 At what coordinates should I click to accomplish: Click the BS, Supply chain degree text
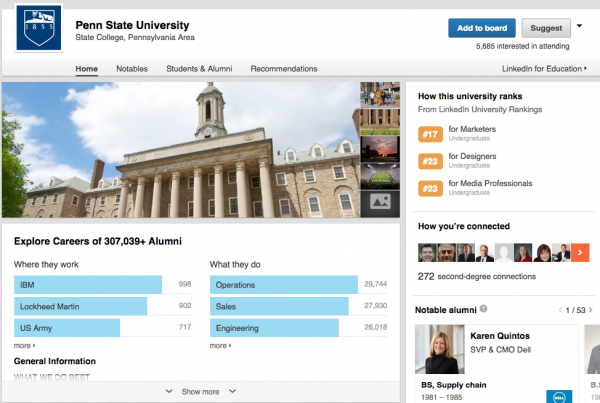click(453, 385)
